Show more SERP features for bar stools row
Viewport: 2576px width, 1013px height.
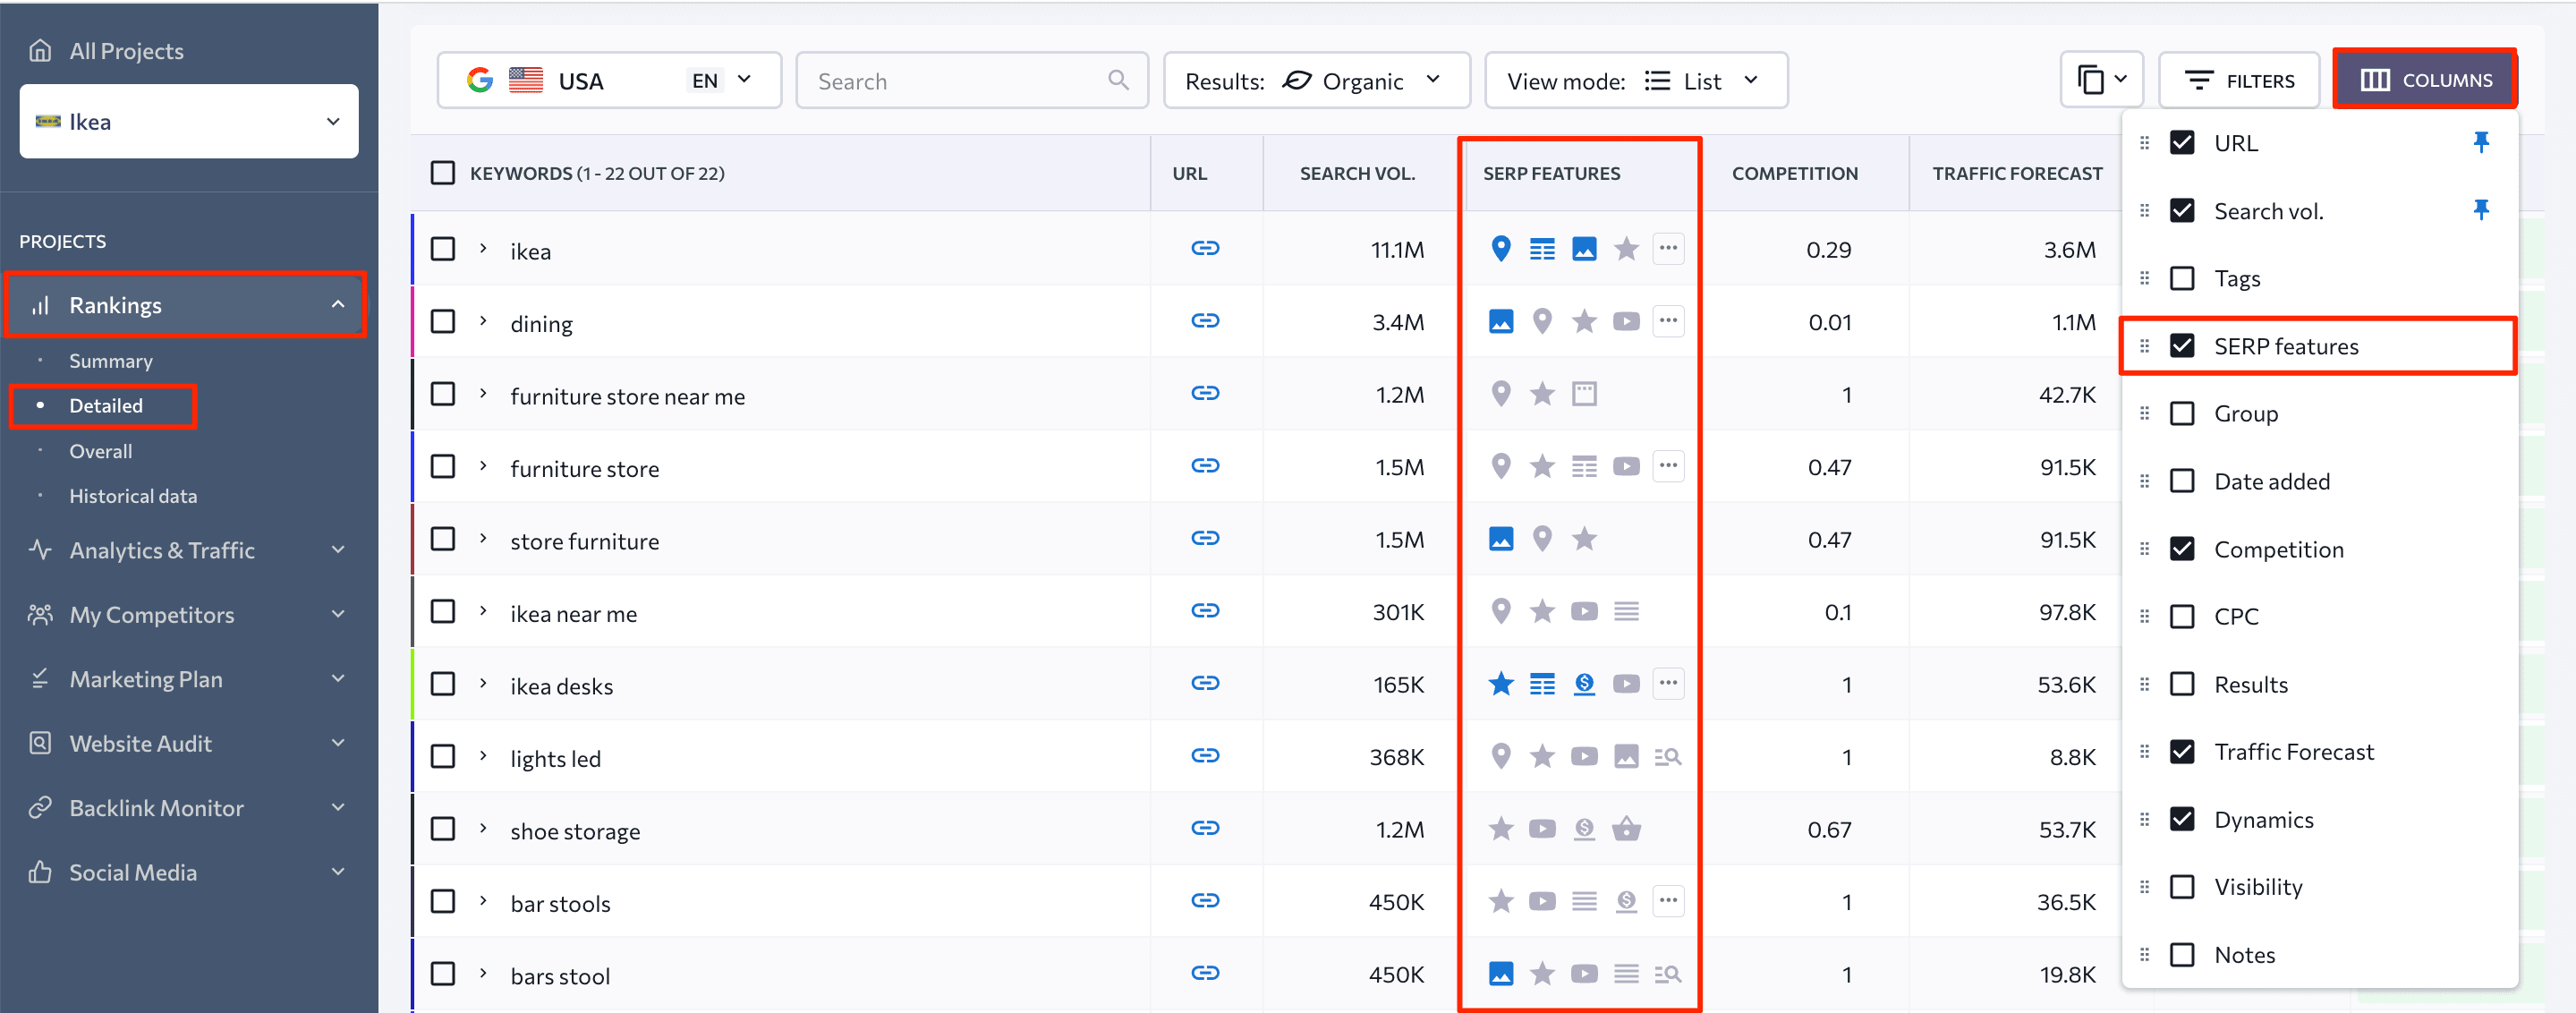1668,901
